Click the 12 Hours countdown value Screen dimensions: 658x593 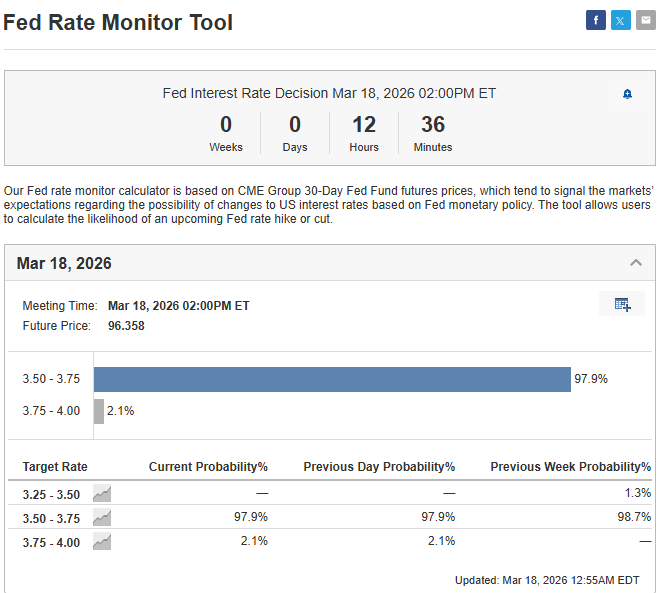click(364, 125)
